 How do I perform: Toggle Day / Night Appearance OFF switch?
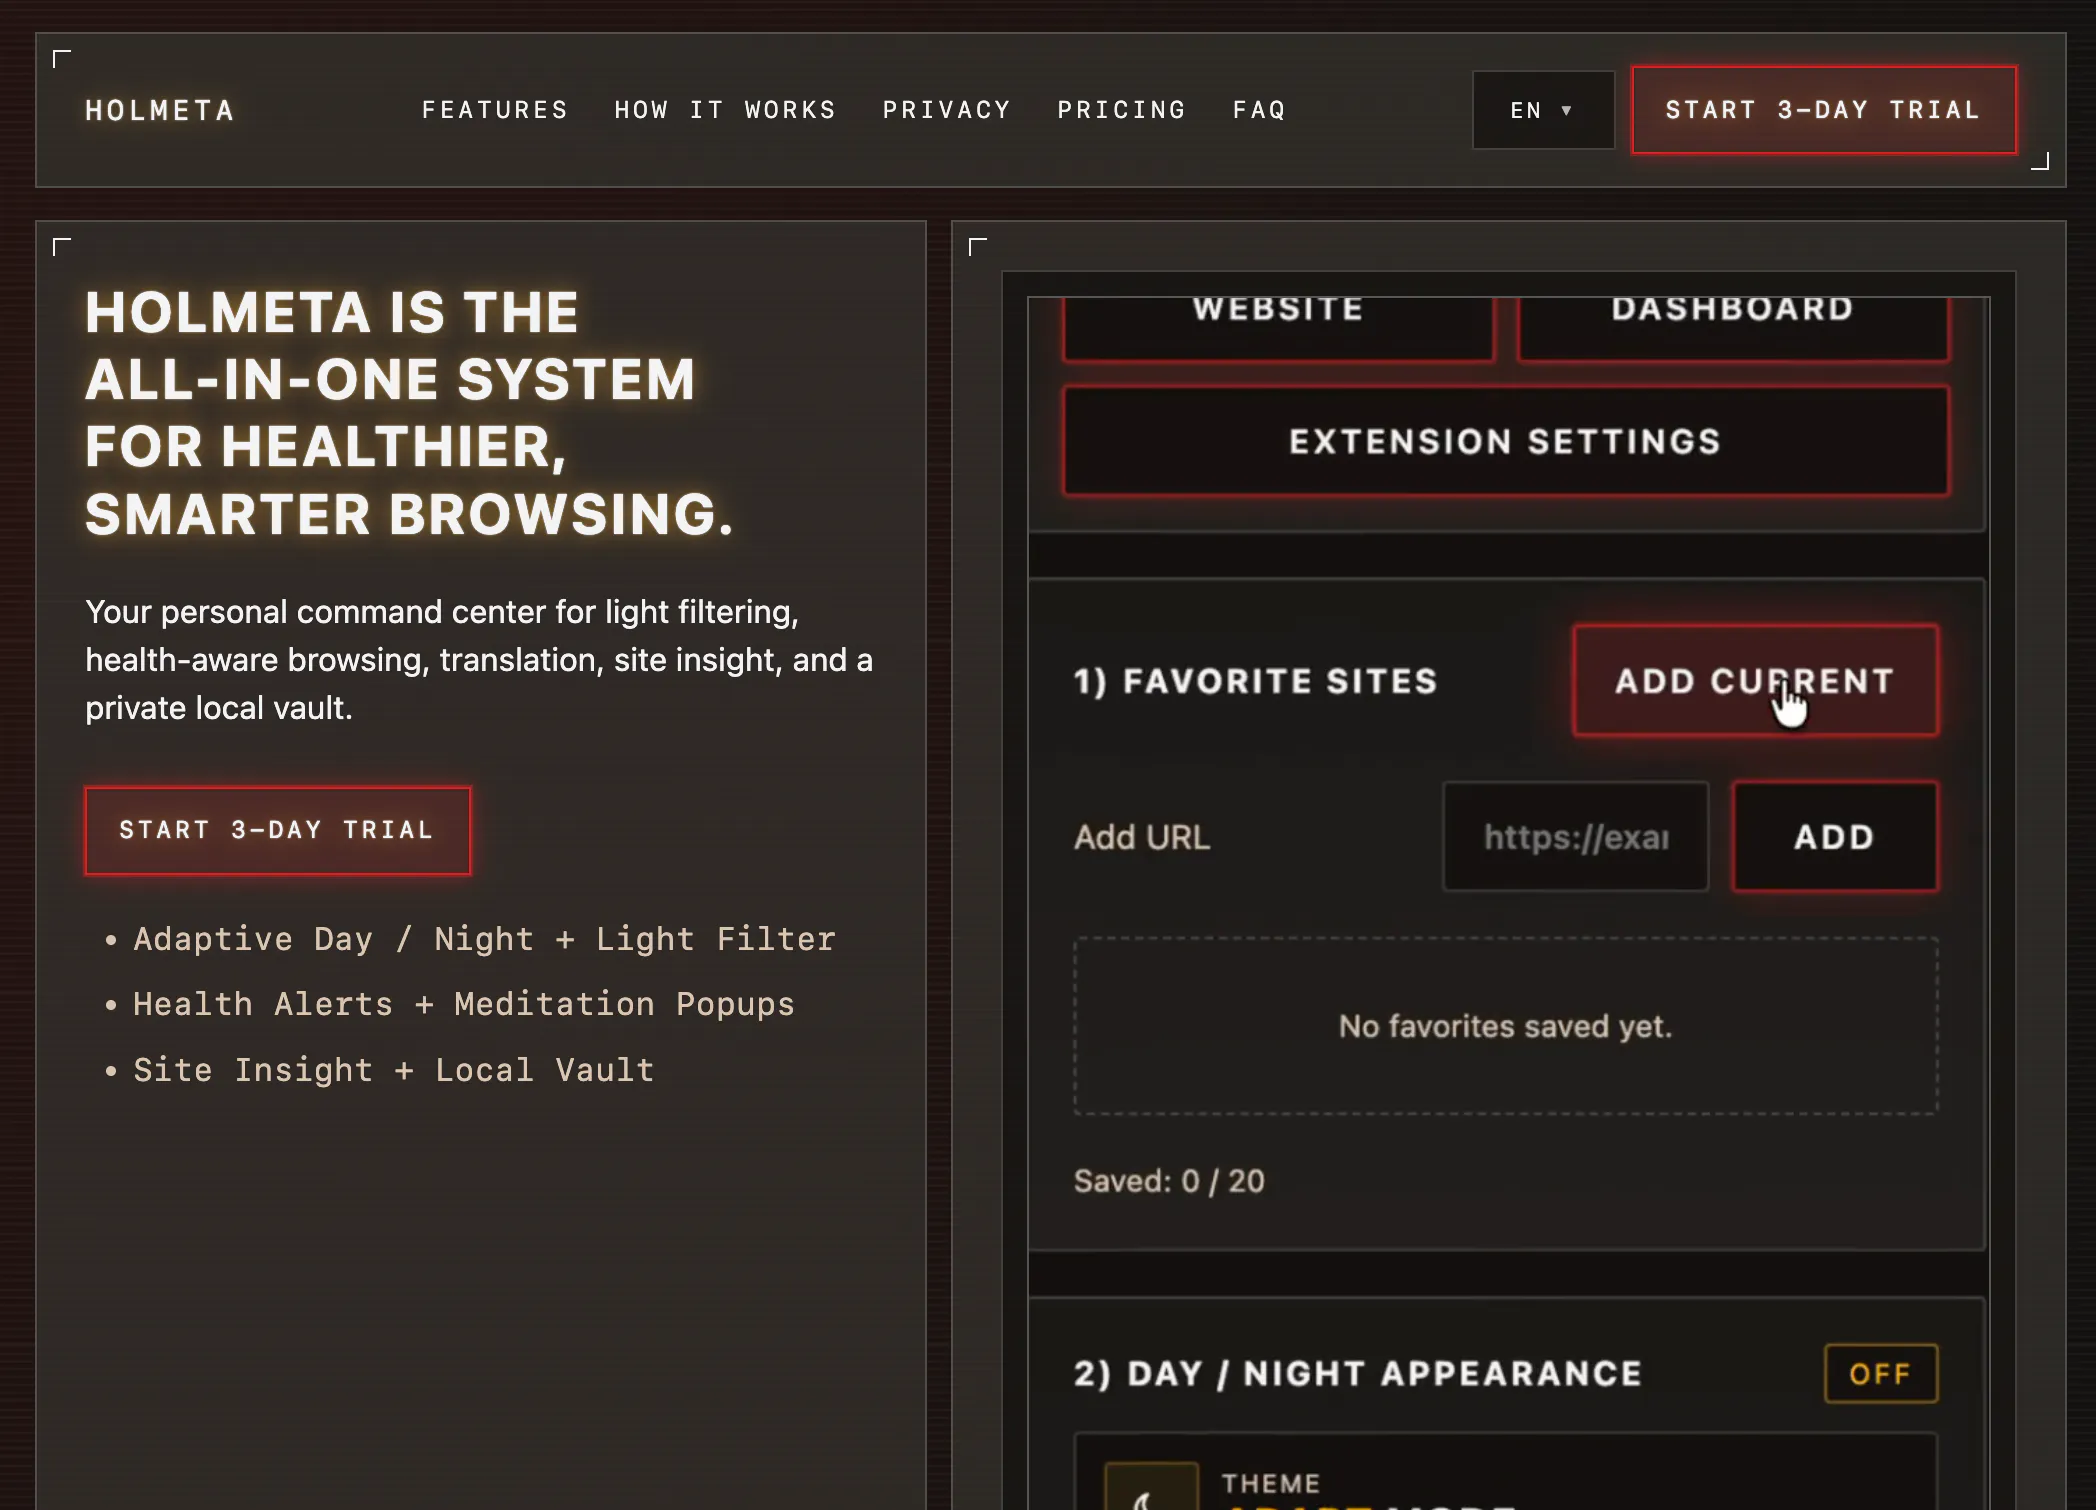click(1881, 1373)
